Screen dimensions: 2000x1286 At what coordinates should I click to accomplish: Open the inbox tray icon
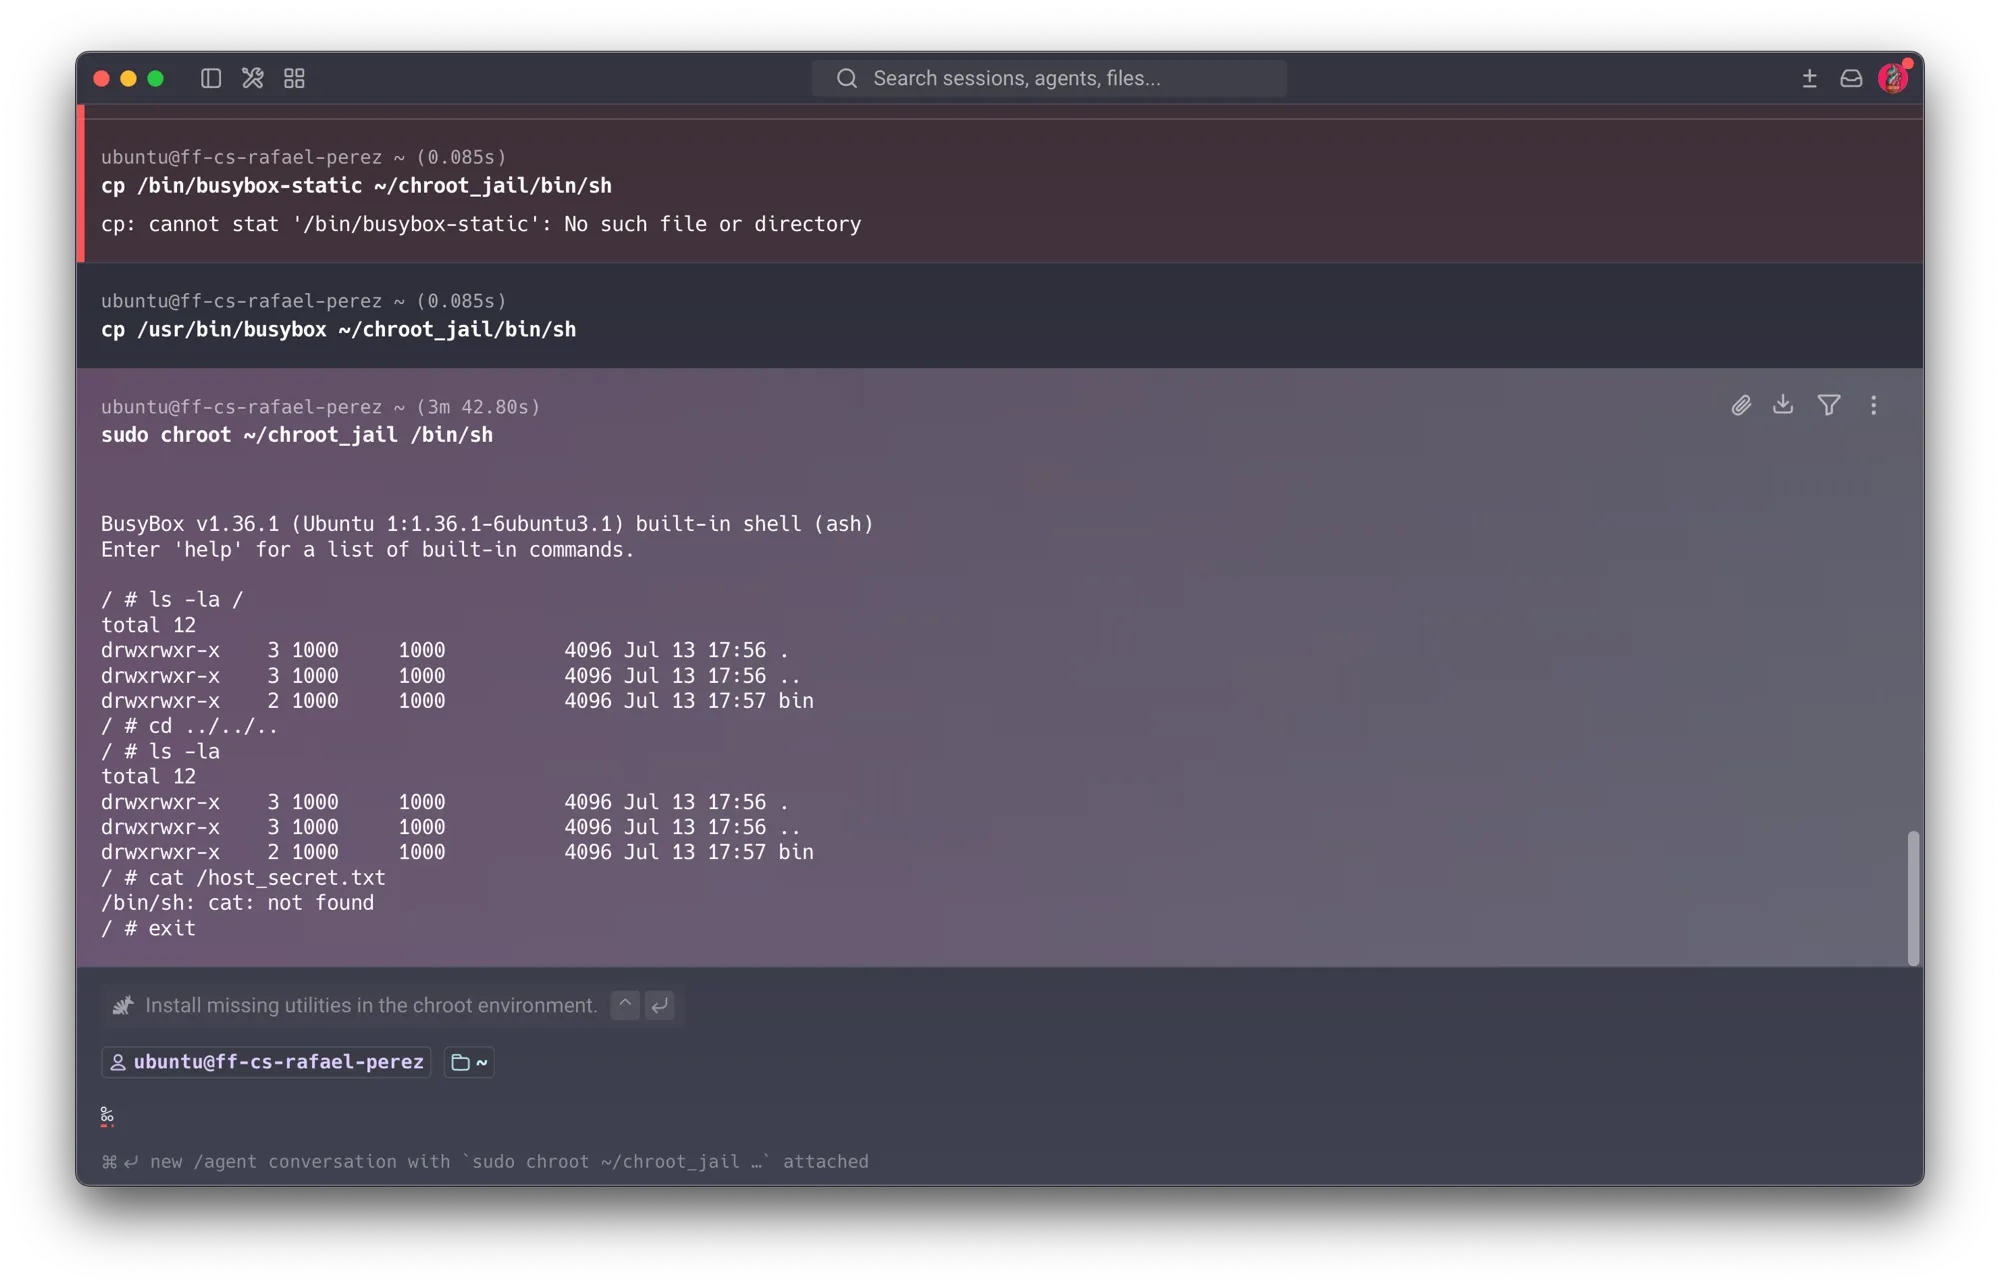1851,78
